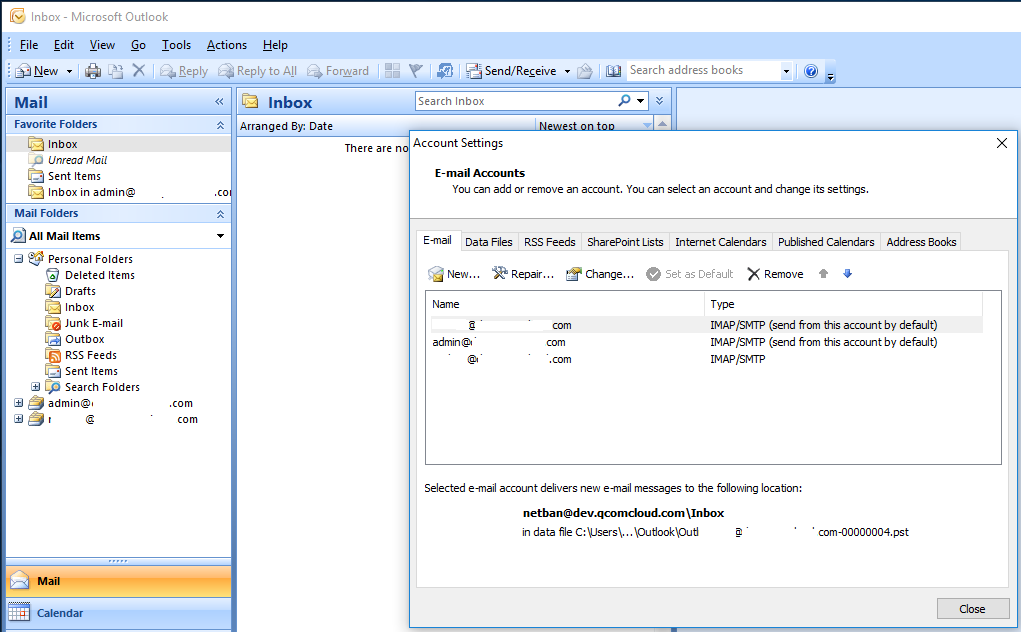The image size is (1021, 632).
Task: Click the blue Help question icon
Action: point(811,70)
